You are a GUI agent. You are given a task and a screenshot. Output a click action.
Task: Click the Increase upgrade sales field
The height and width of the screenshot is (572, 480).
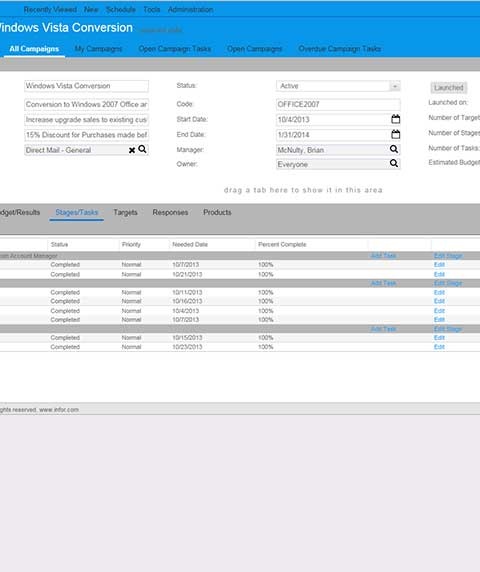[86, 120]
